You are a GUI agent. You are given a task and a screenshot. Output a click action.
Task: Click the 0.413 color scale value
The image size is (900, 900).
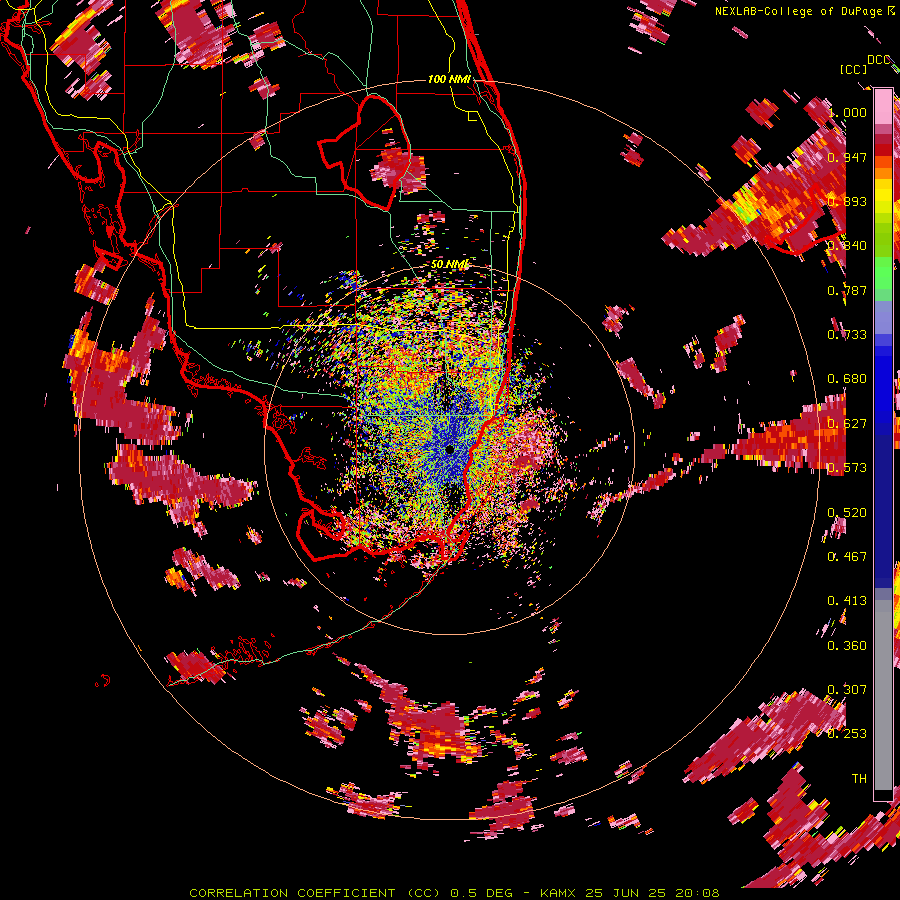point(847,601)
